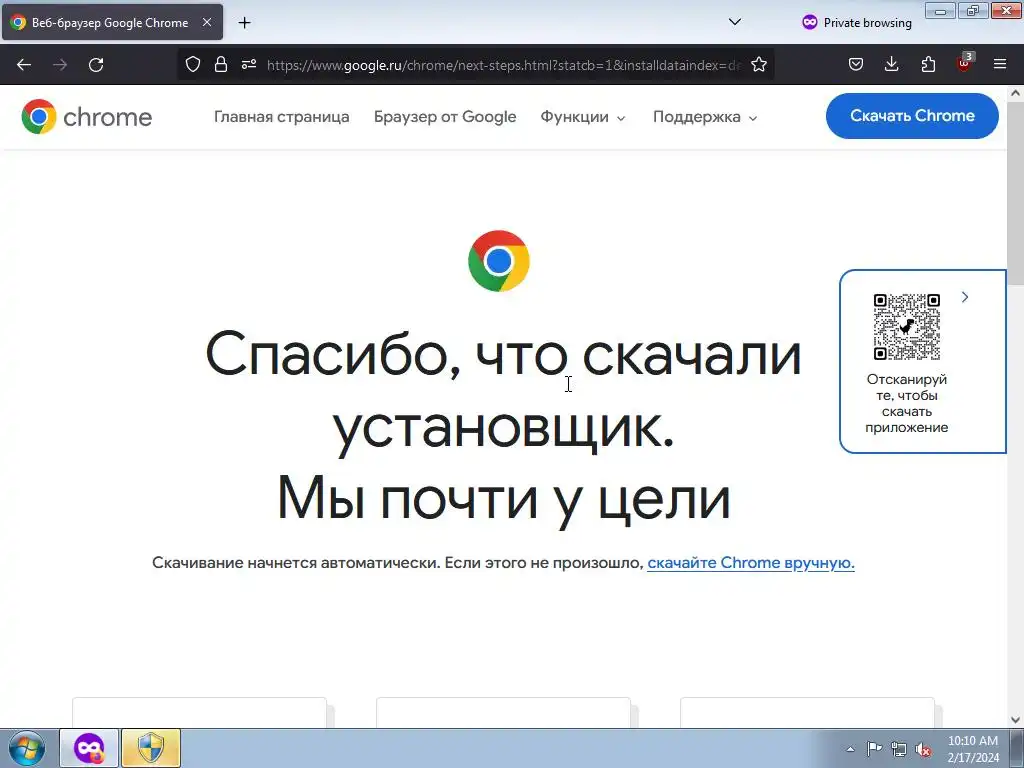Click the network tray icon
Image resolution: width=1024 pixels, height=768 pixels.
pyautogui.click(x=899, y=749)
